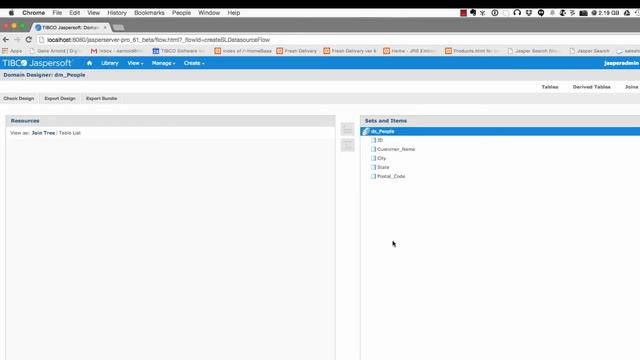The image size is (640, 360).
Task: Click the browser back arrow
Action: 6,40
